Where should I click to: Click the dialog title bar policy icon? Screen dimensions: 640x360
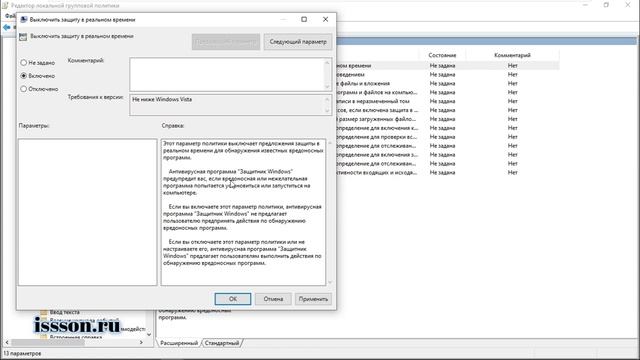24,19
